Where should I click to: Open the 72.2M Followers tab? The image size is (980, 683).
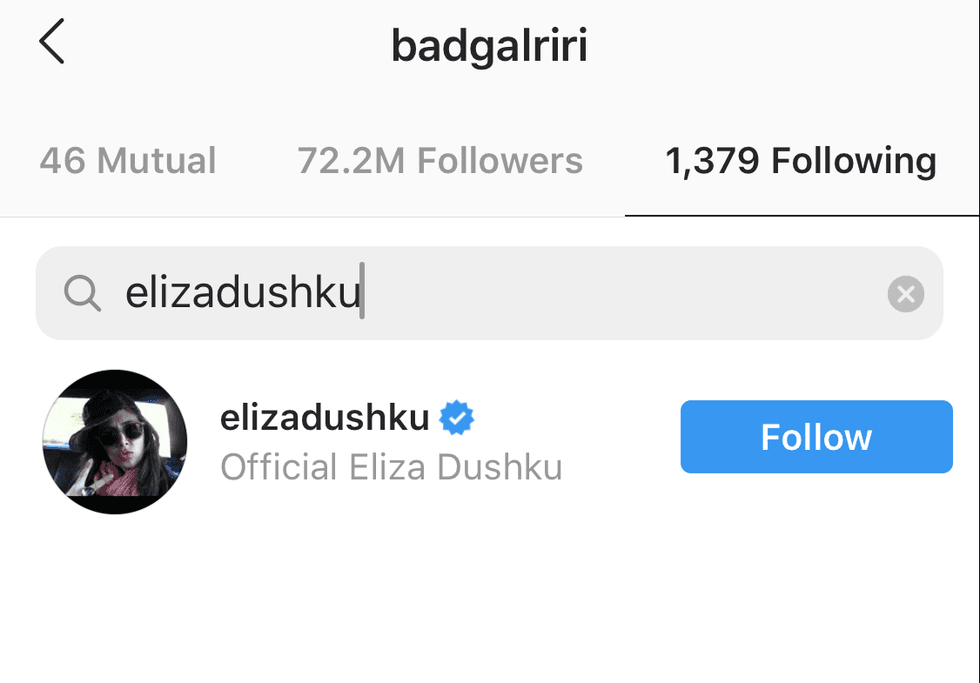click(x=440, y=161)
